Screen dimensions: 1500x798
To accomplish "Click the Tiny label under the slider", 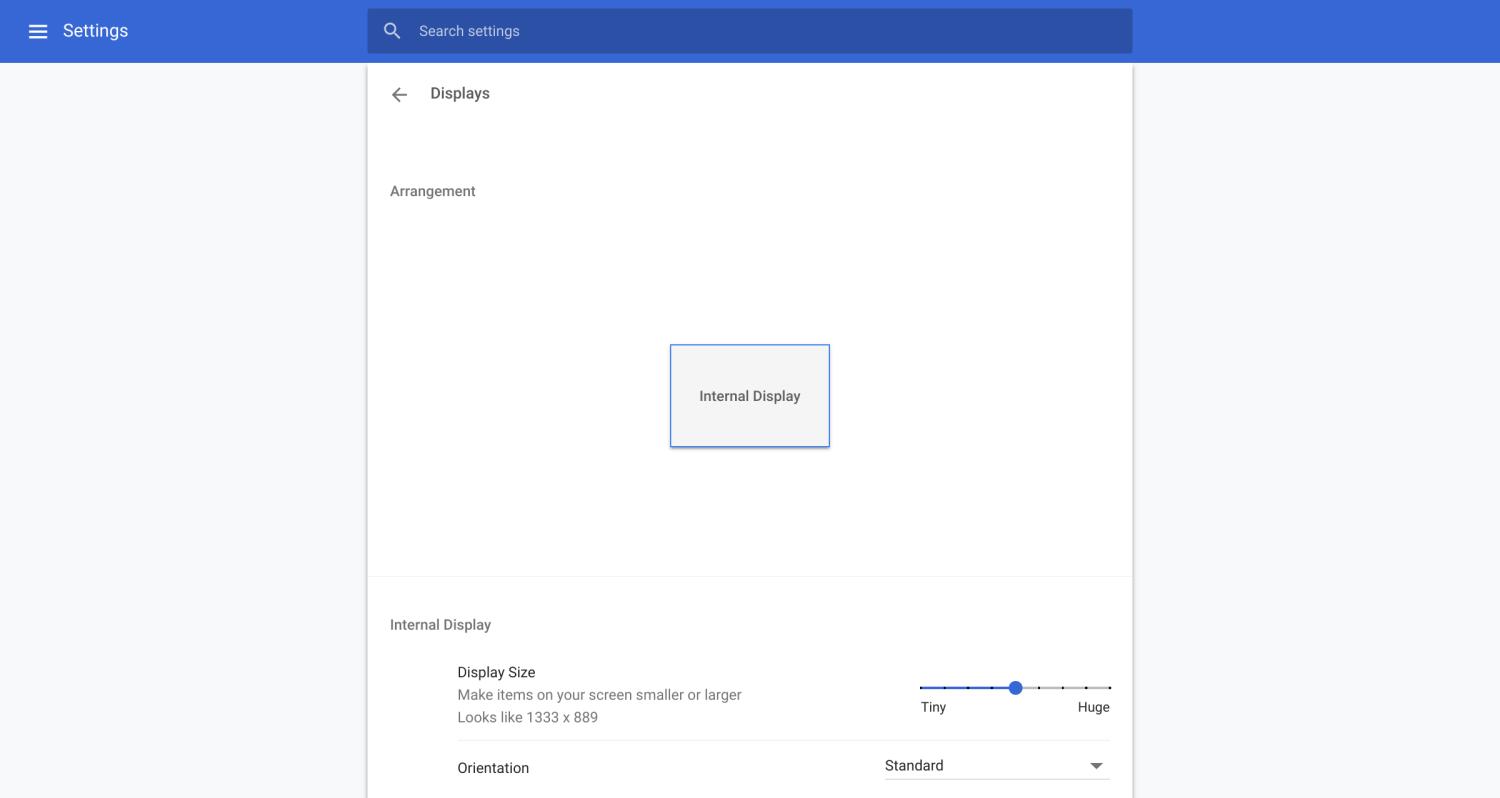I will 933,707.
